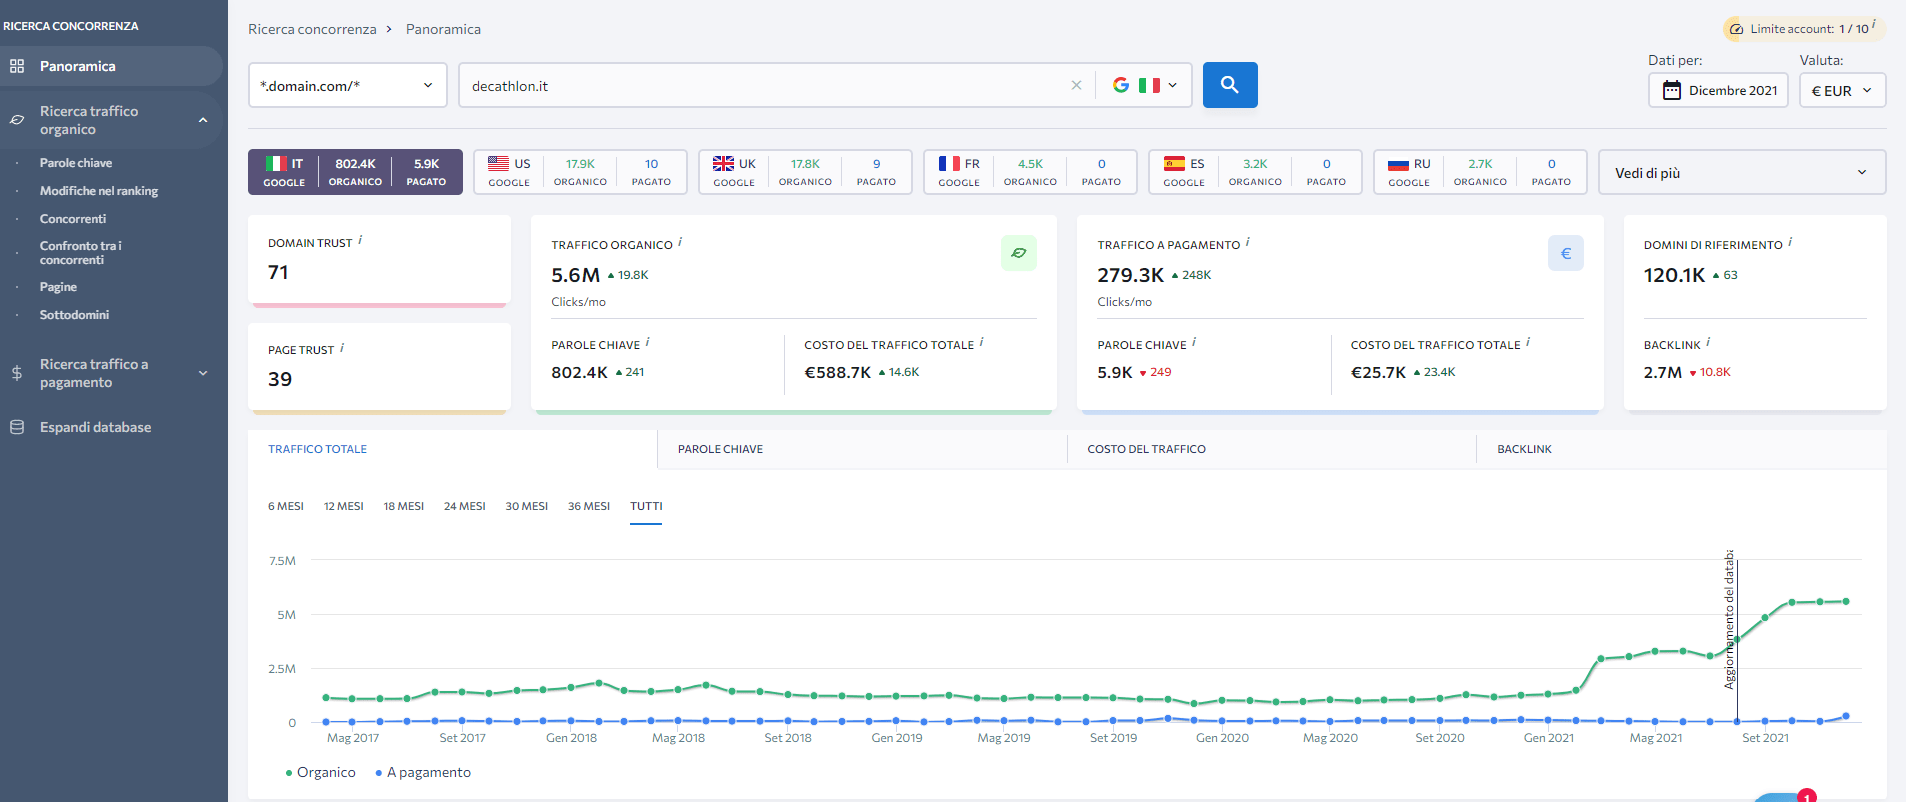The image size is (1906, 802).
Task: Collapse Ricerca traffico organico section
Action: [x=111, y=120]
